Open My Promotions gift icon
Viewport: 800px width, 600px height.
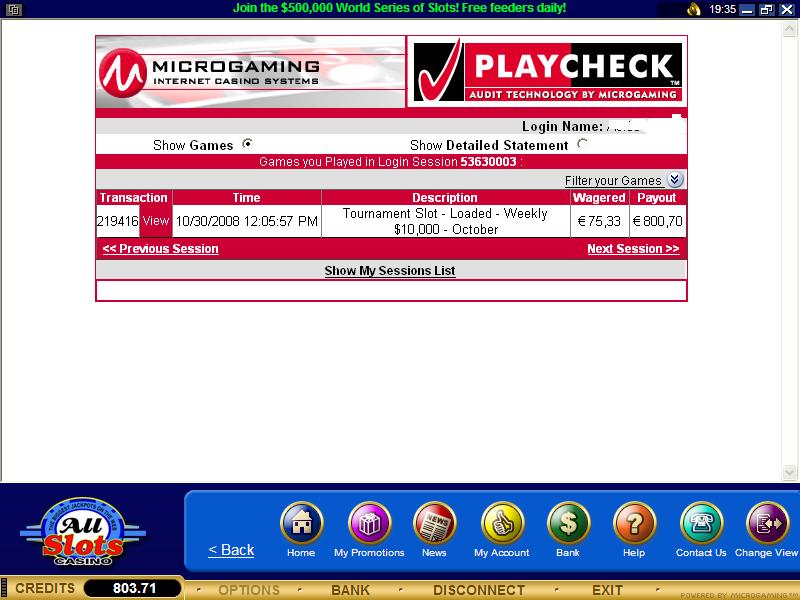coord(369,523)
